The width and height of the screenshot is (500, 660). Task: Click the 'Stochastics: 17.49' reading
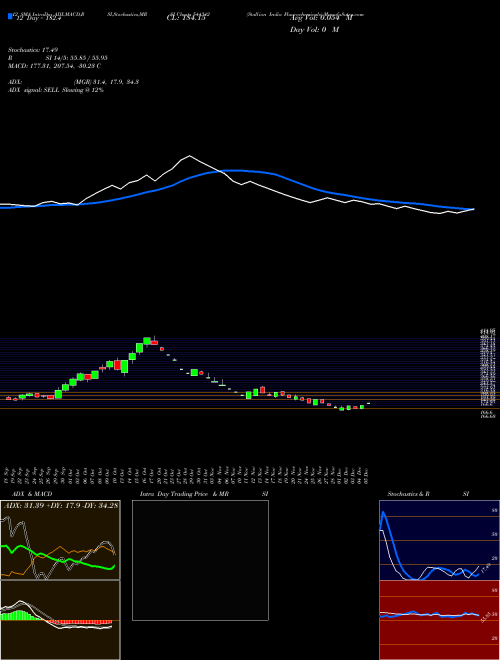[35, 50]
